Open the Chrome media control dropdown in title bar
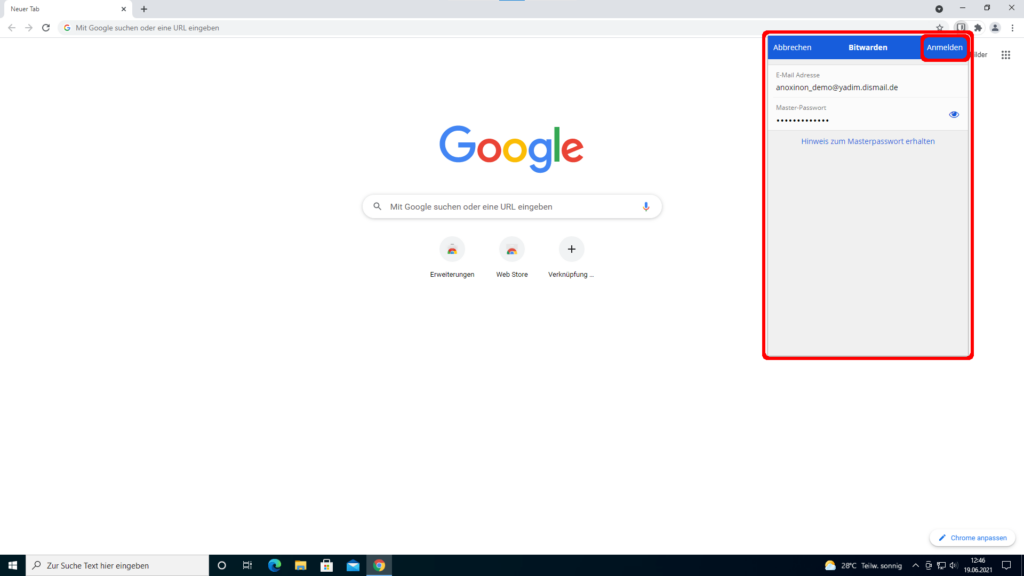The height and width of the screenshot is (576, 1024). point(939,9)
